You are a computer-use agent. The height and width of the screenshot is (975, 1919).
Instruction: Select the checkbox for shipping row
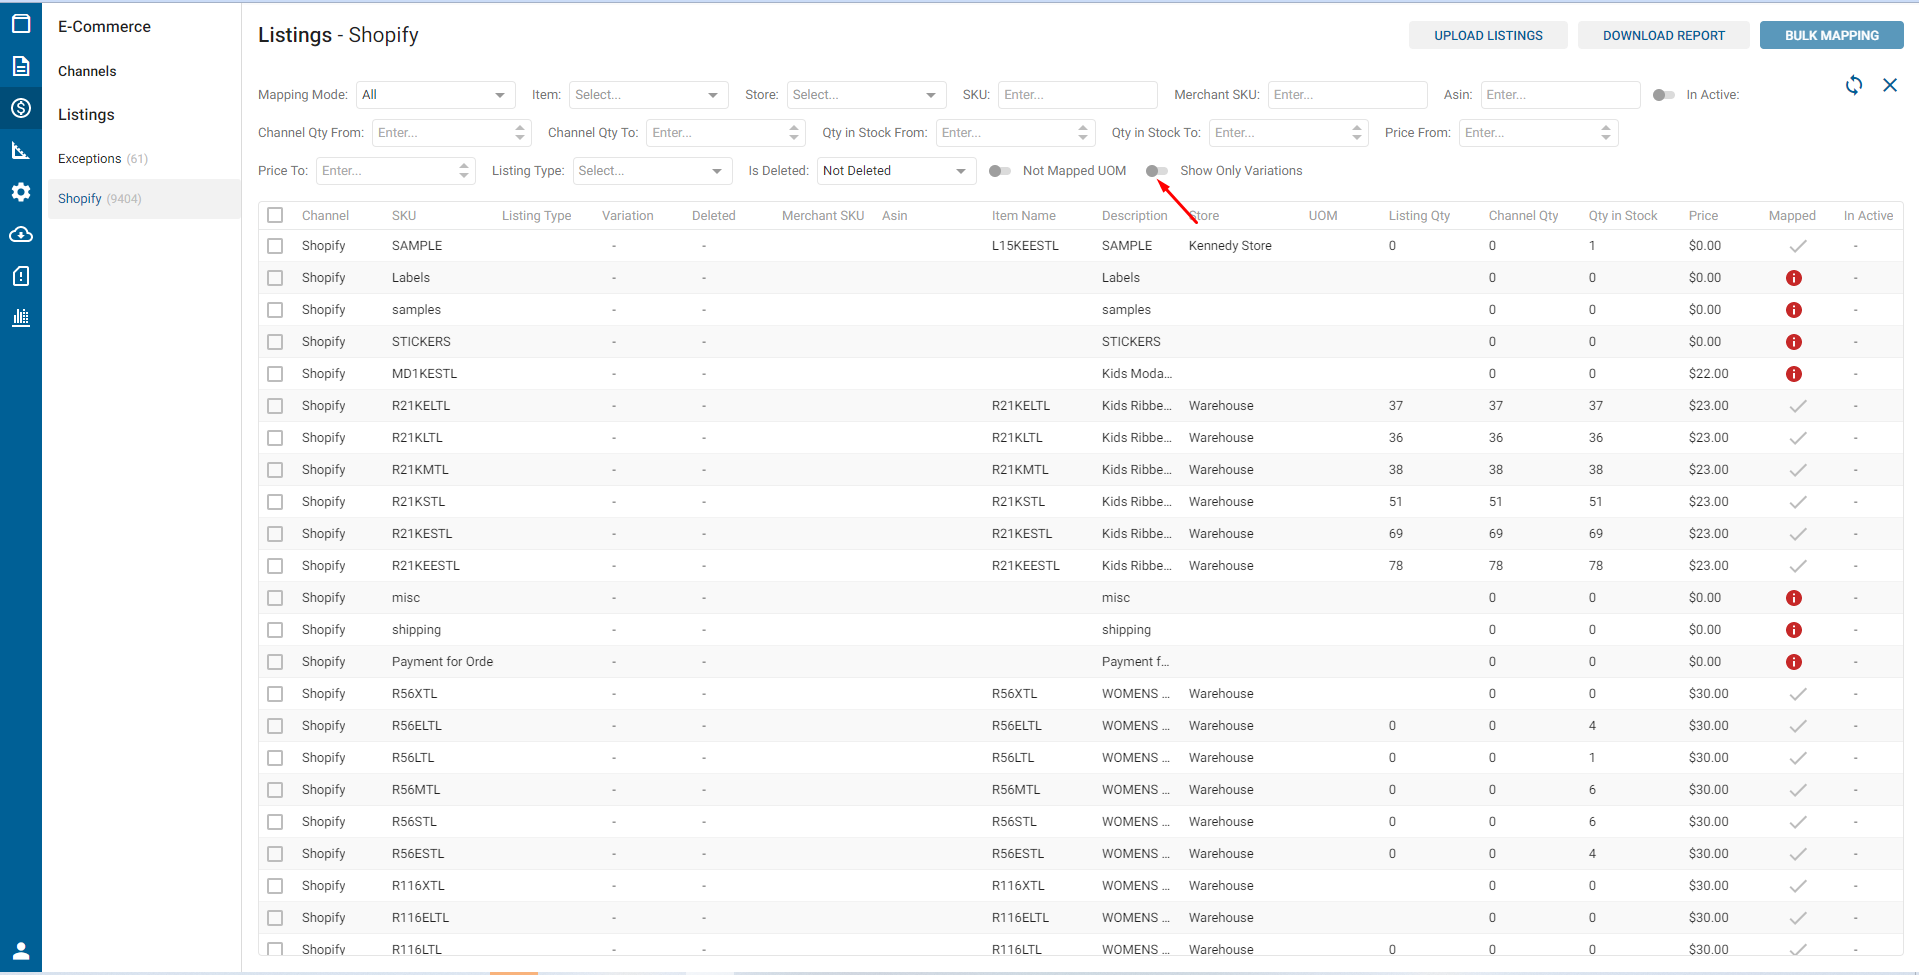tap(275, 630)
